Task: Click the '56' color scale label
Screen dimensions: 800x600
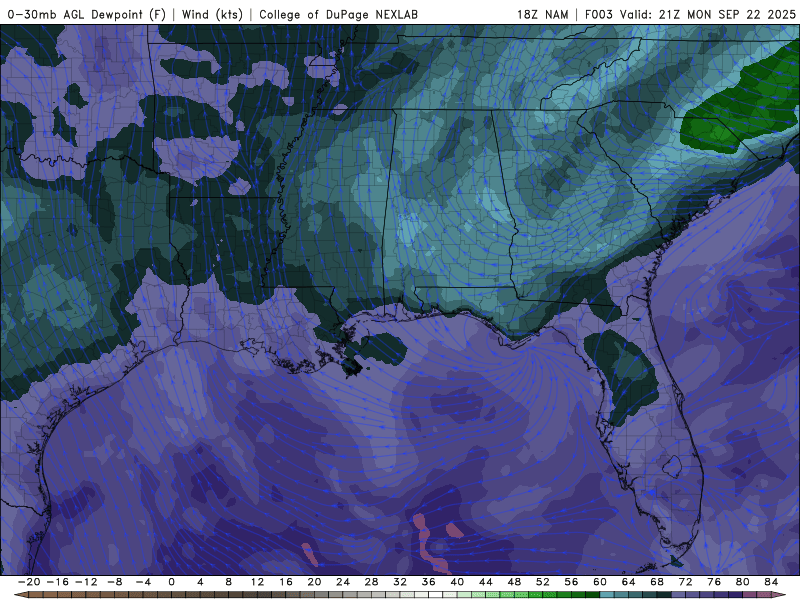Action: pyautogui.click(x=571, y=582)
